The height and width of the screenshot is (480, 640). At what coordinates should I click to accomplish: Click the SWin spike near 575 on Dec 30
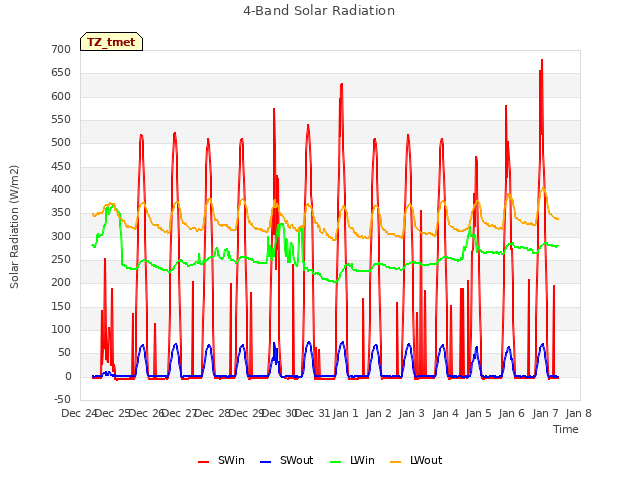(x=274, y=109)
